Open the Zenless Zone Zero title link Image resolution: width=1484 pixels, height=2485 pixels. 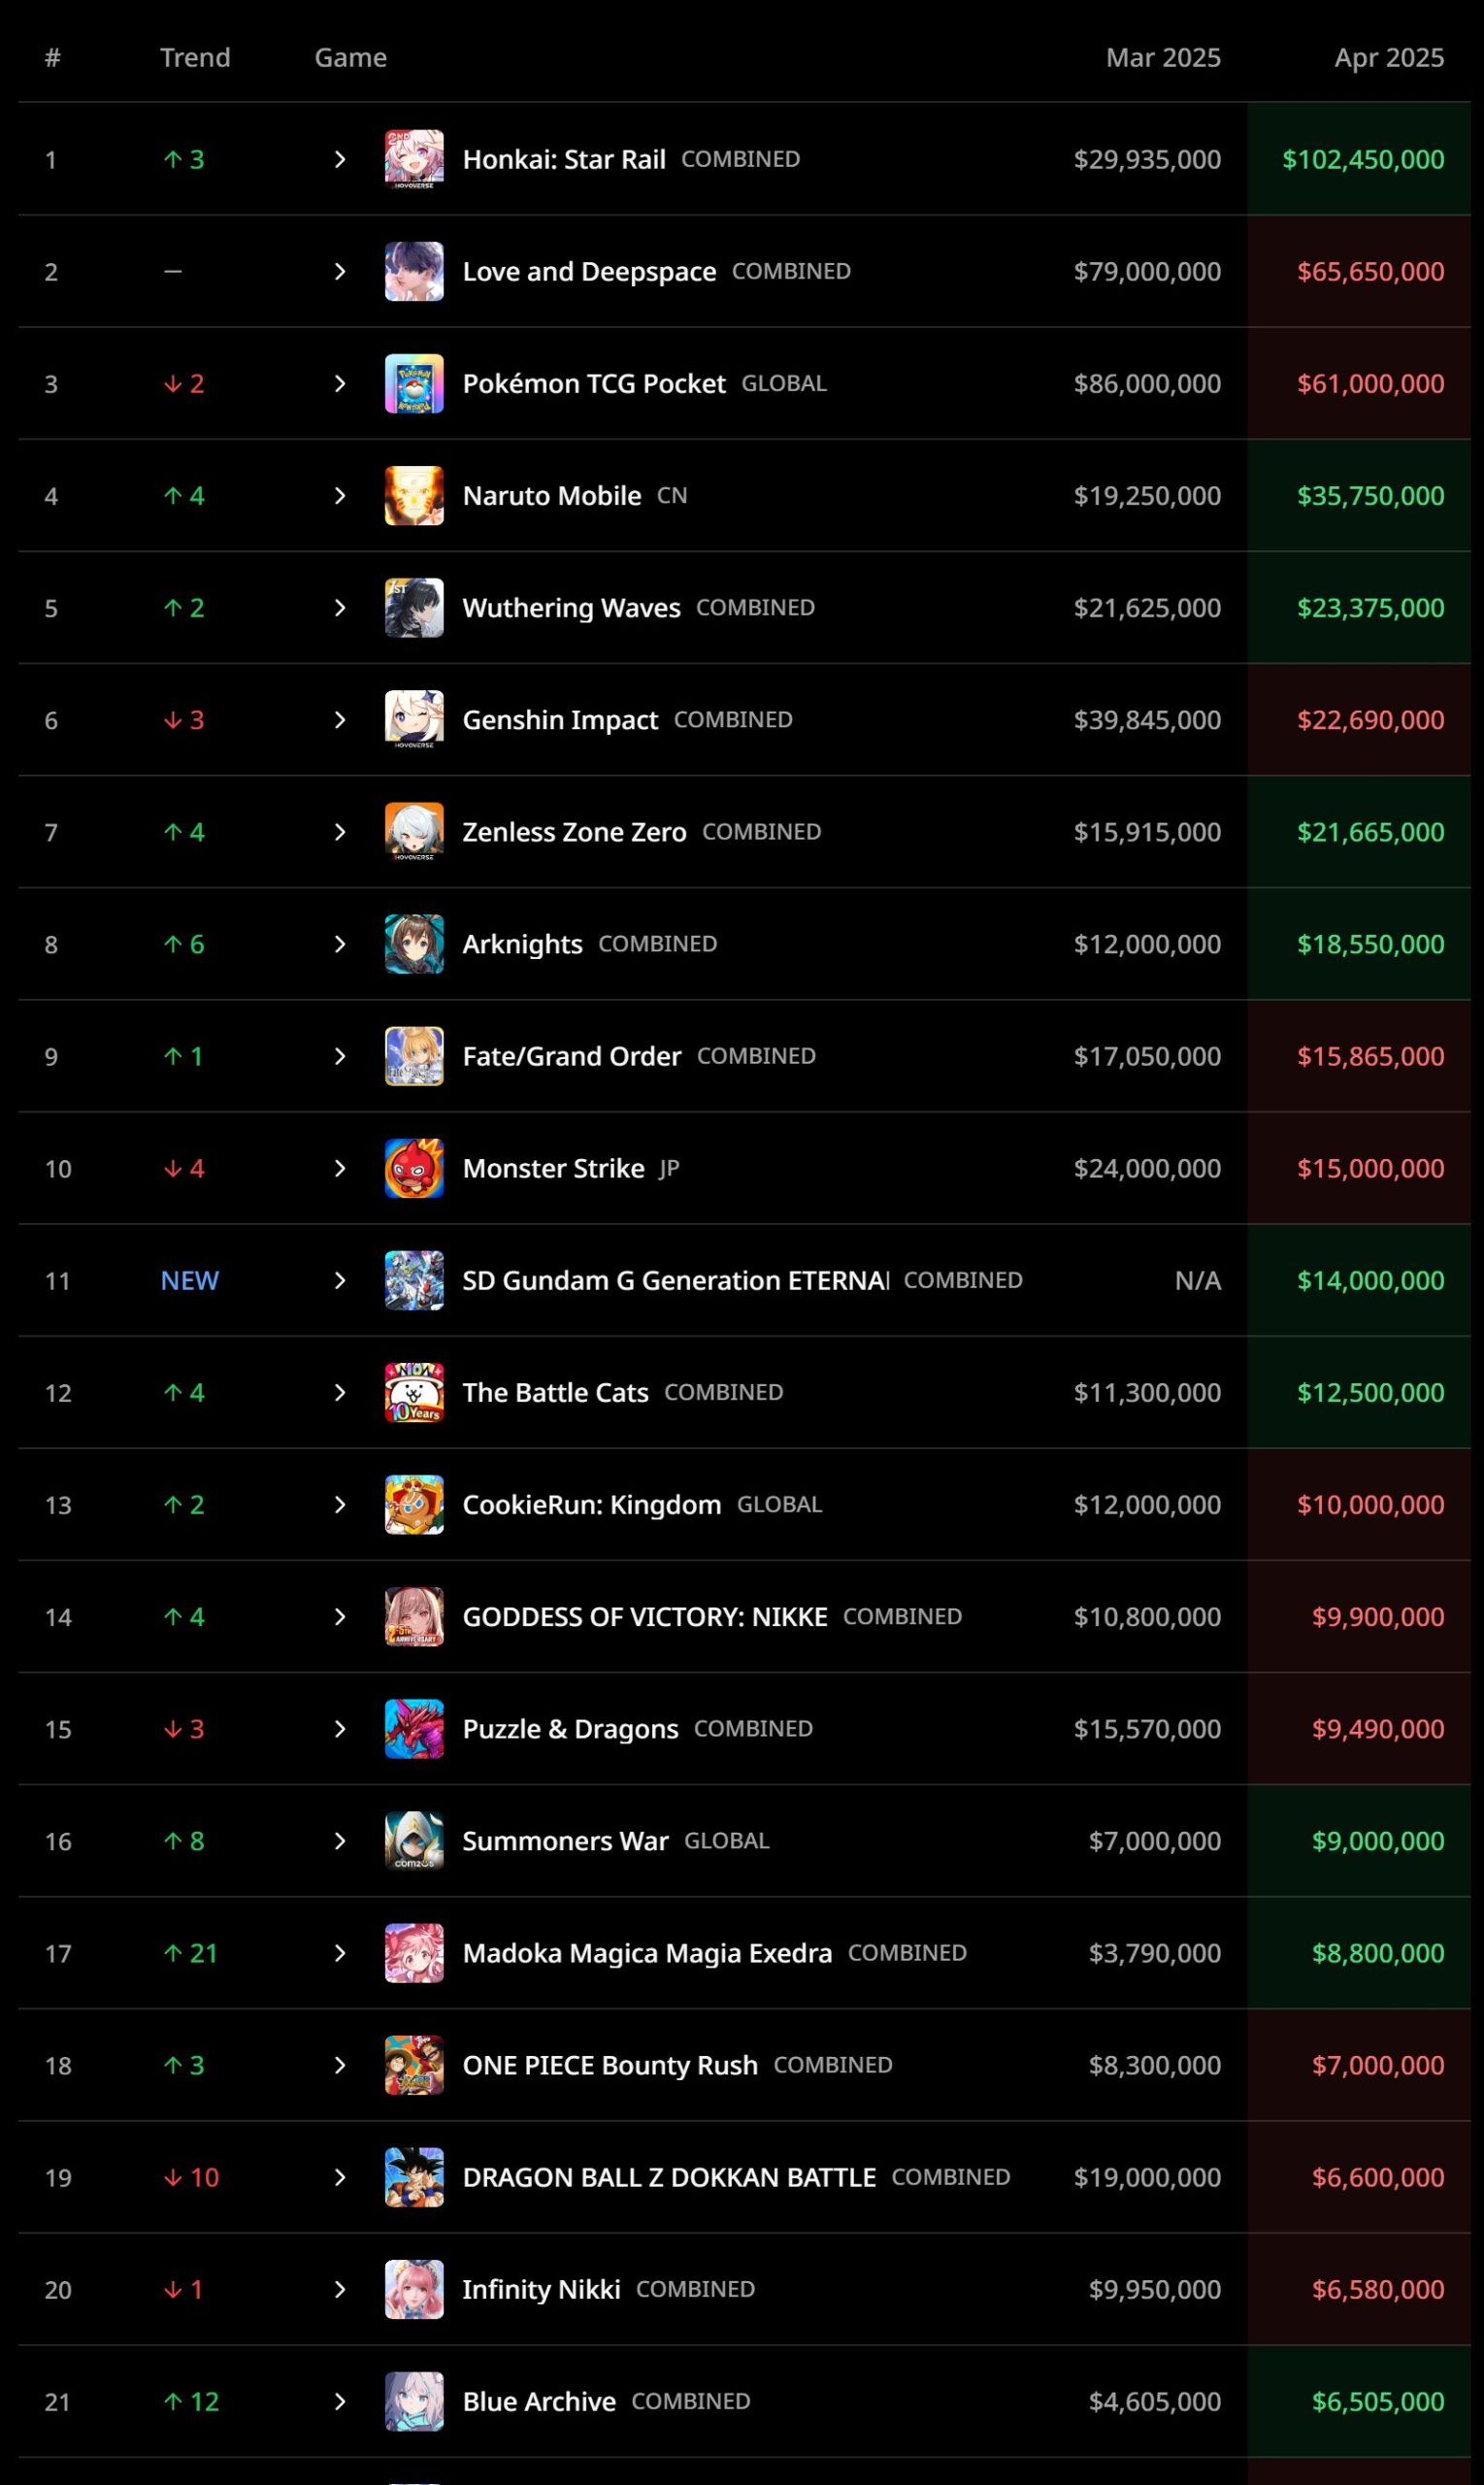[x=574, y=832]
